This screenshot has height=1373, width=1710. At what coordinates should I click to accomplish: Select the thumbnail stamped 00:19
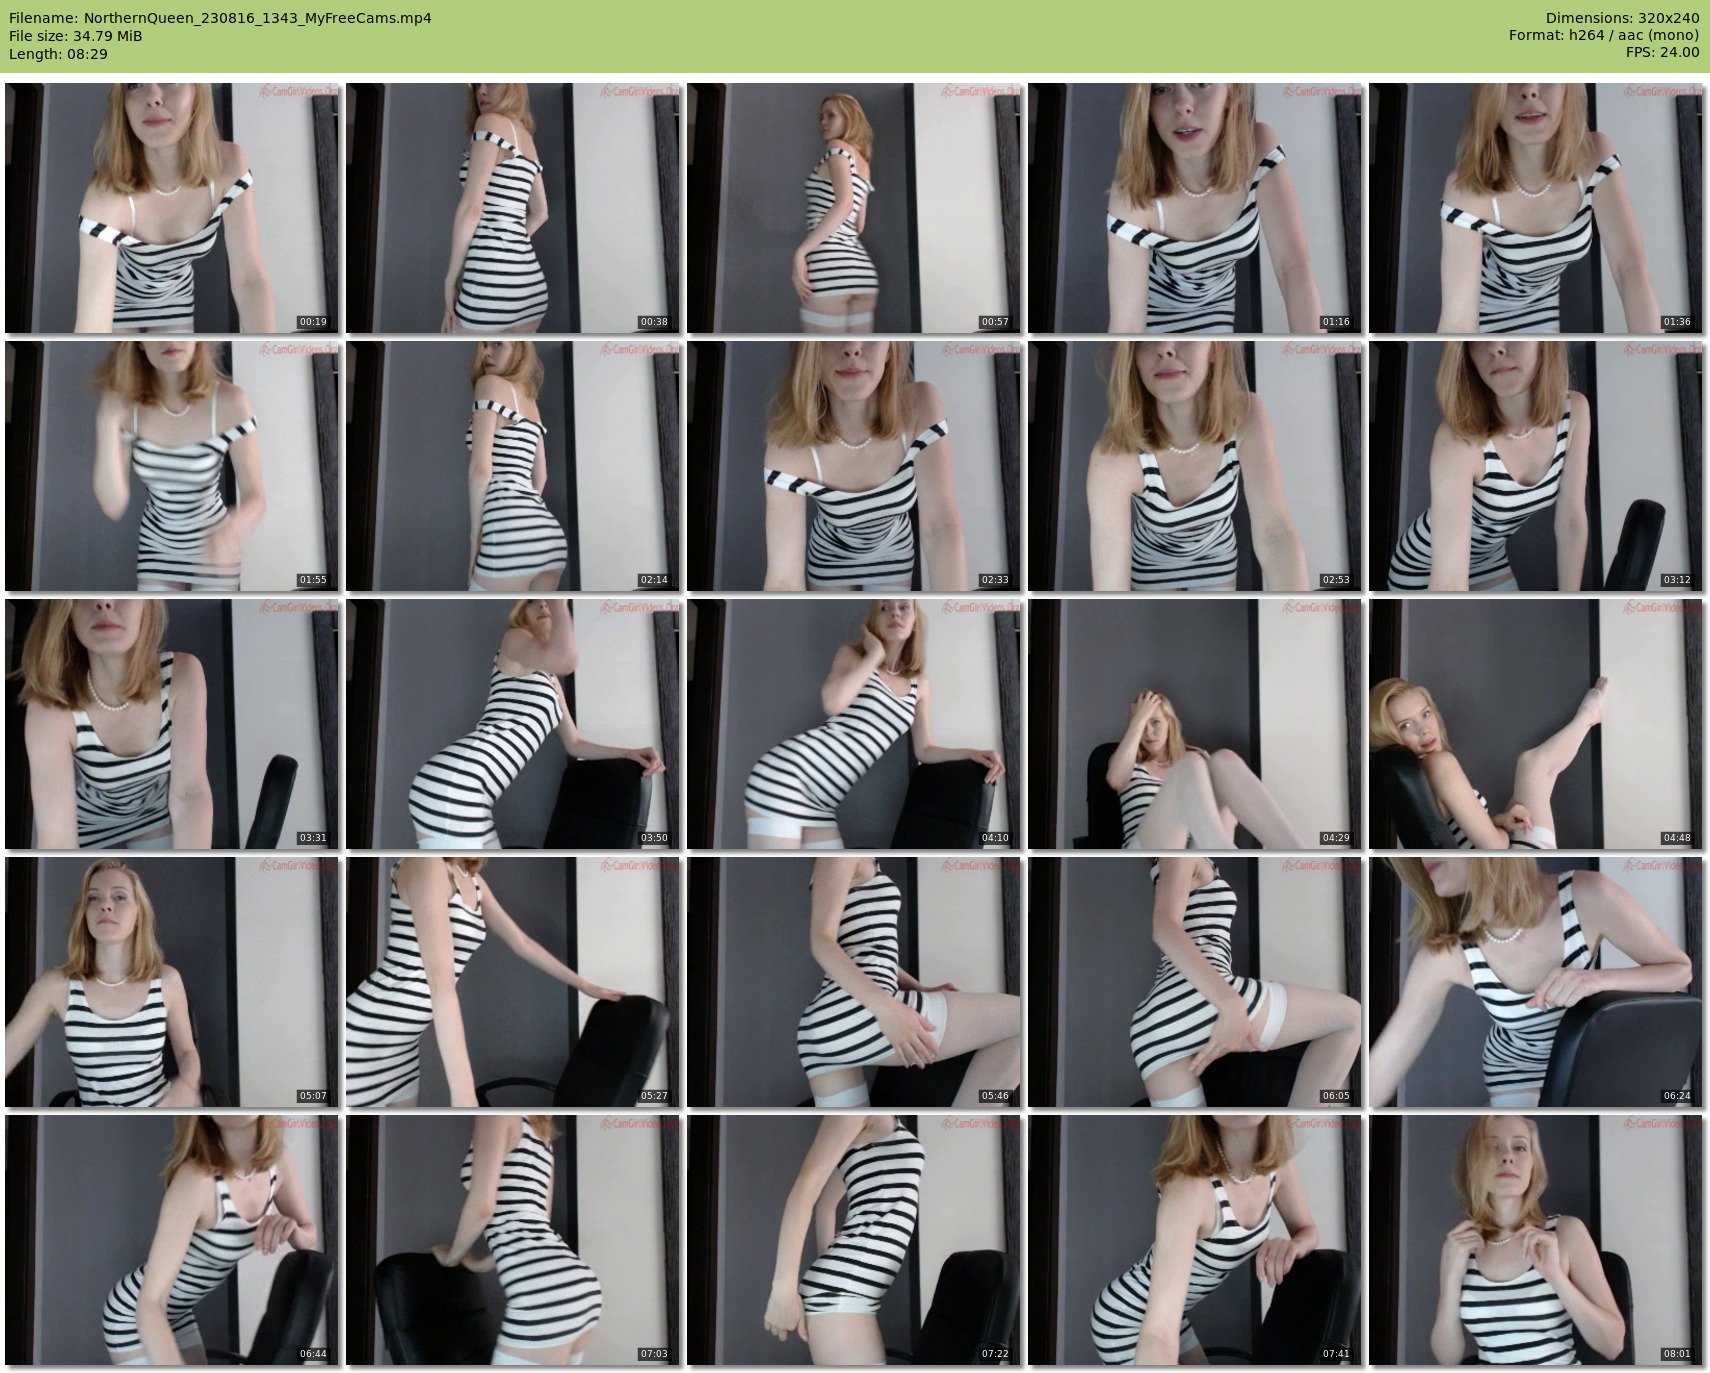[172, 208]
